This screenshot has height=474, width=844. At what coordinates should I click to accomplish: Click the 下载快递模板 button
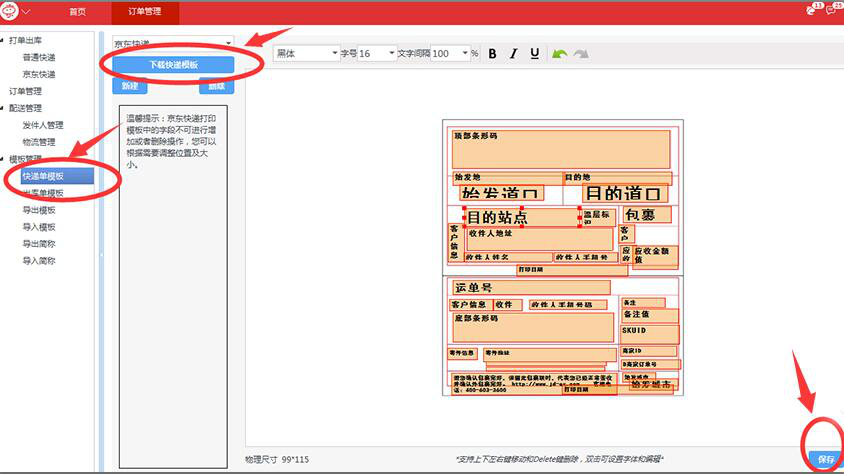(173, 65)
